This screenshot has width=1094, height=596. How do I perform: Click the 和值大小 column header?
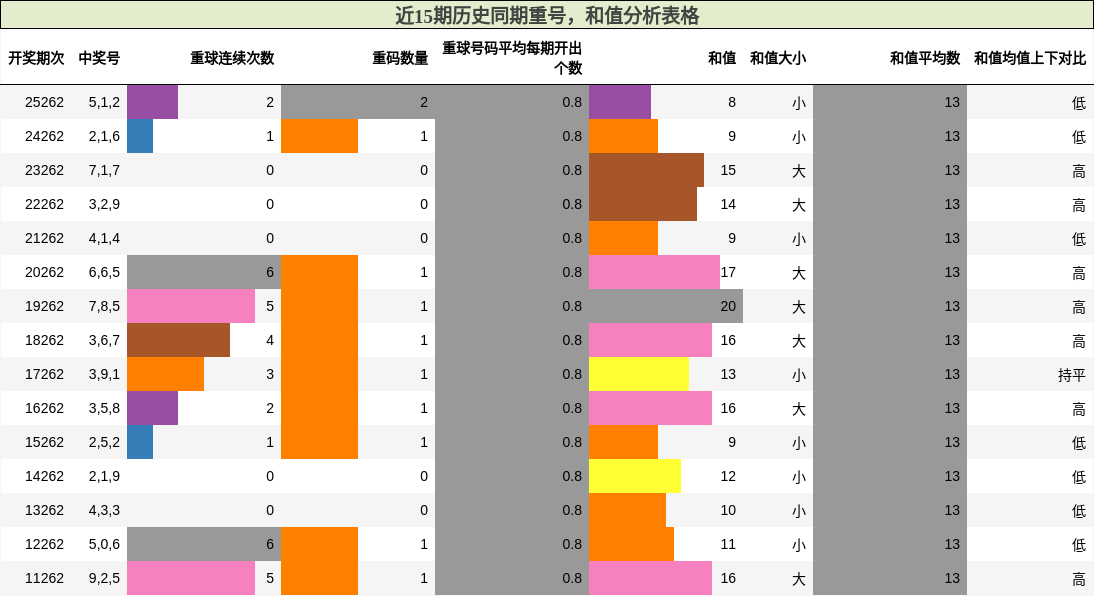[x=778, y=58]
